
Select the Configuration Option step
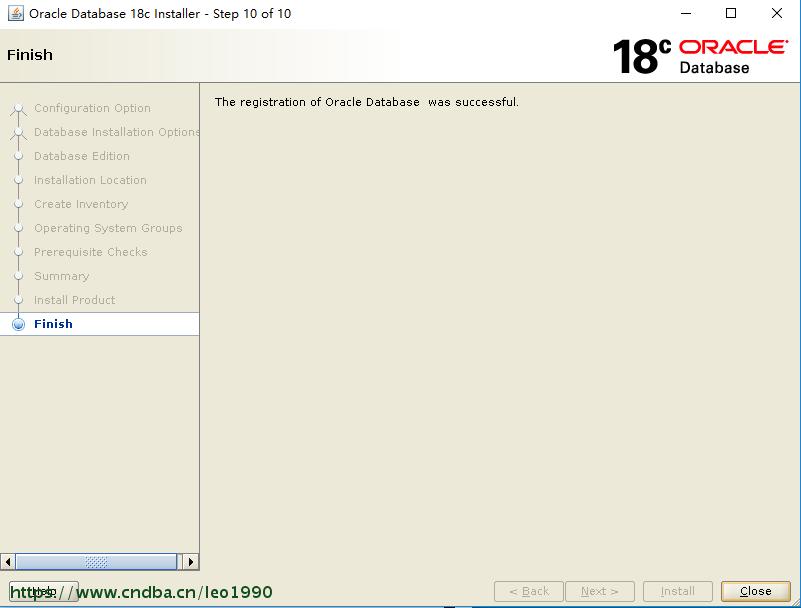92,108
